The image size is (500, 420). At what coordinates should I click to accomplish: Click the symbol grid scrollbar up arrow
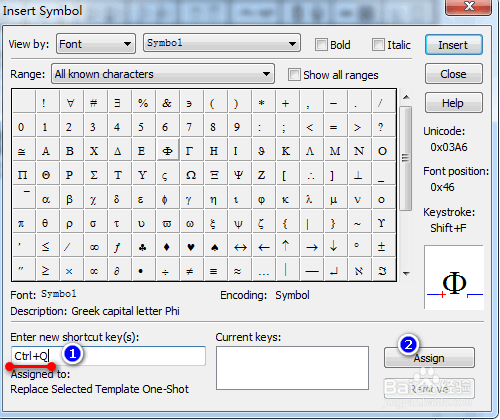coord(406,97)
